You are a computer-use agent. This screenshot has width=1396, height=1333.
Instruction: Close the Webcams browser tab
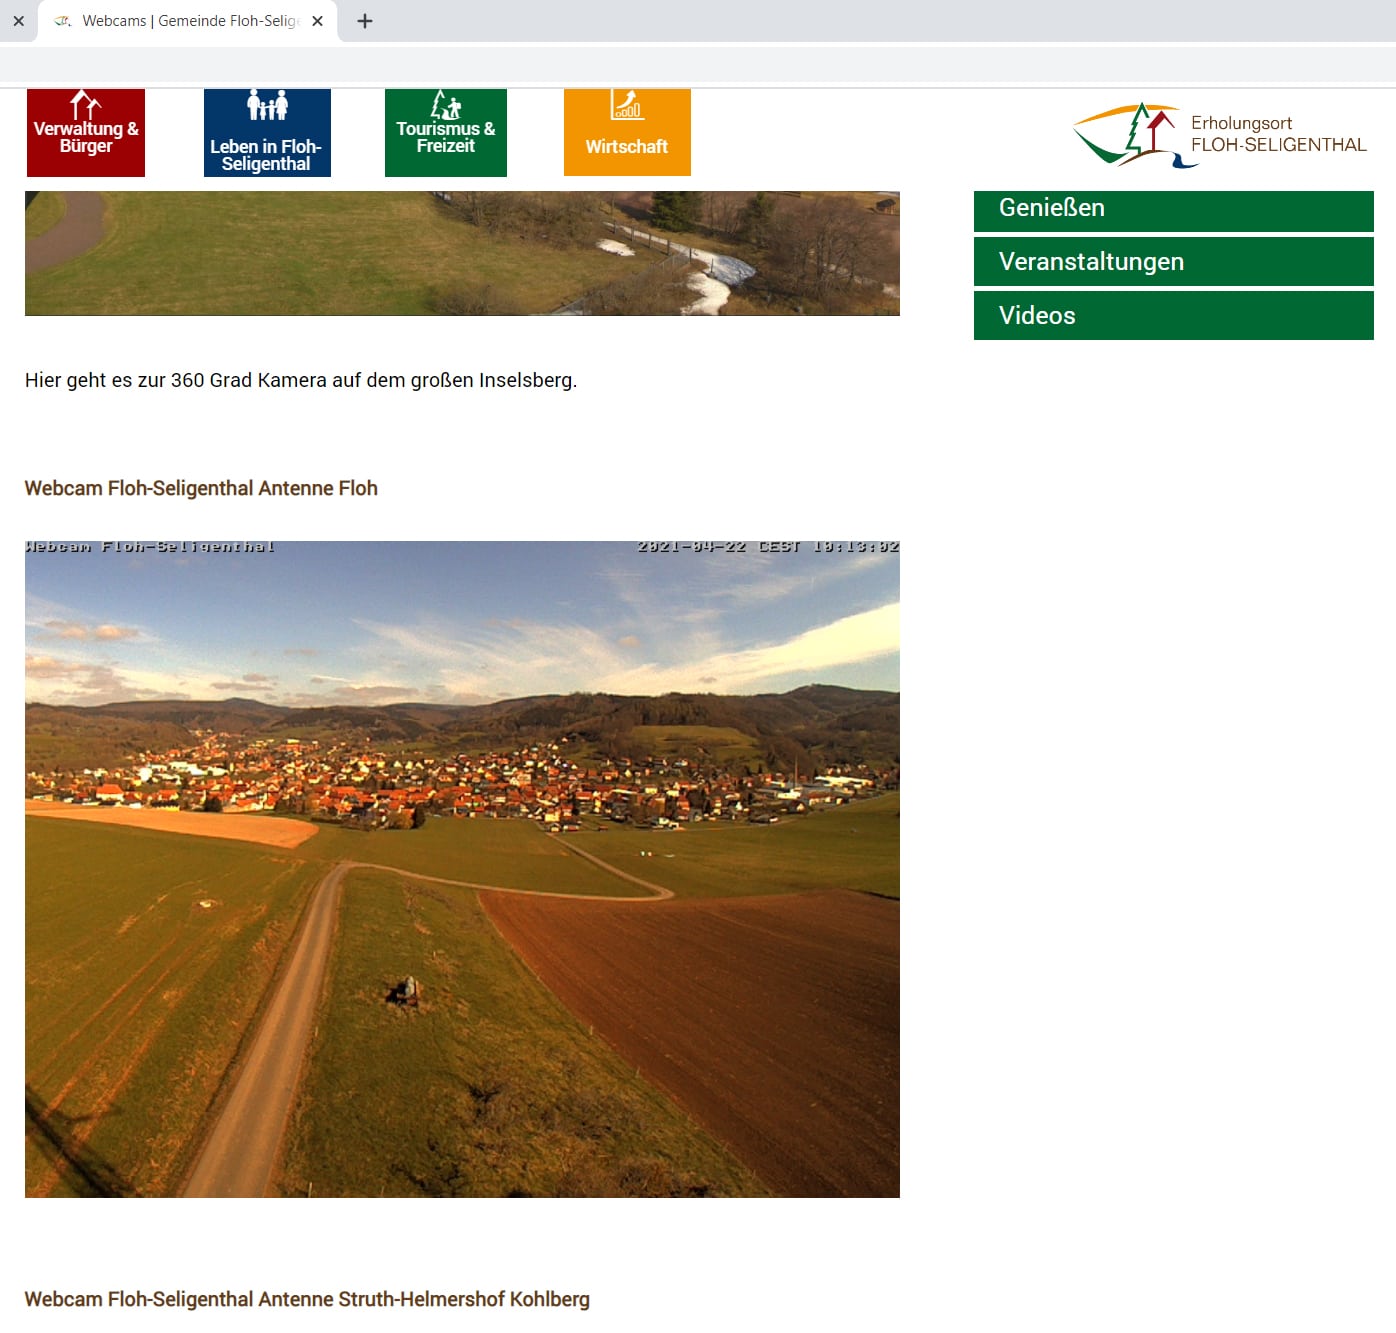[x=317, y=21]
